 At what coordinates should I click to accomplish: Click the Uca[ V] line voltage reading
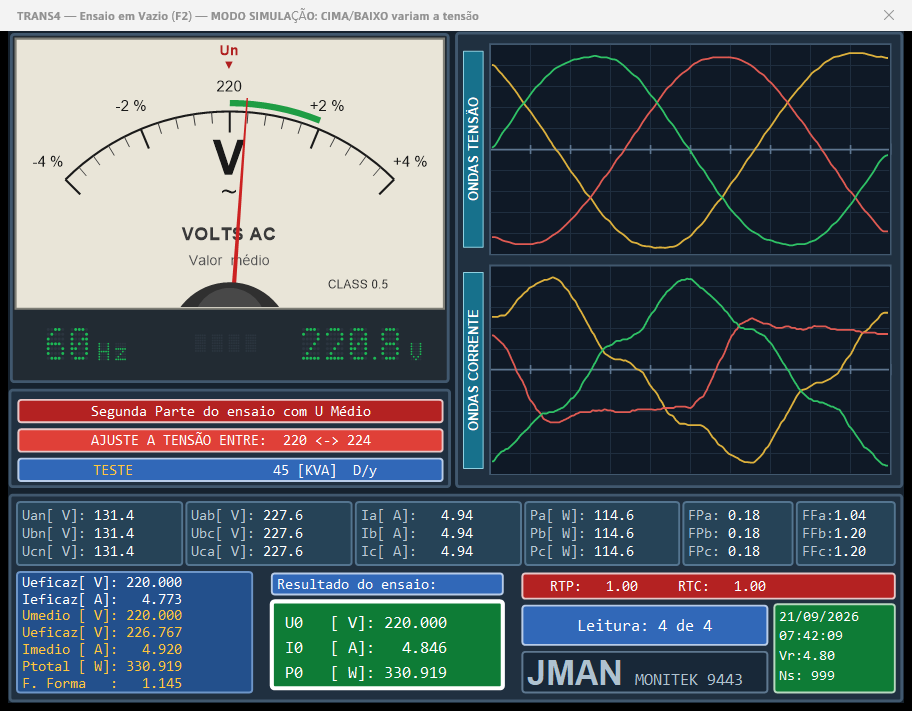pos(247,552)
